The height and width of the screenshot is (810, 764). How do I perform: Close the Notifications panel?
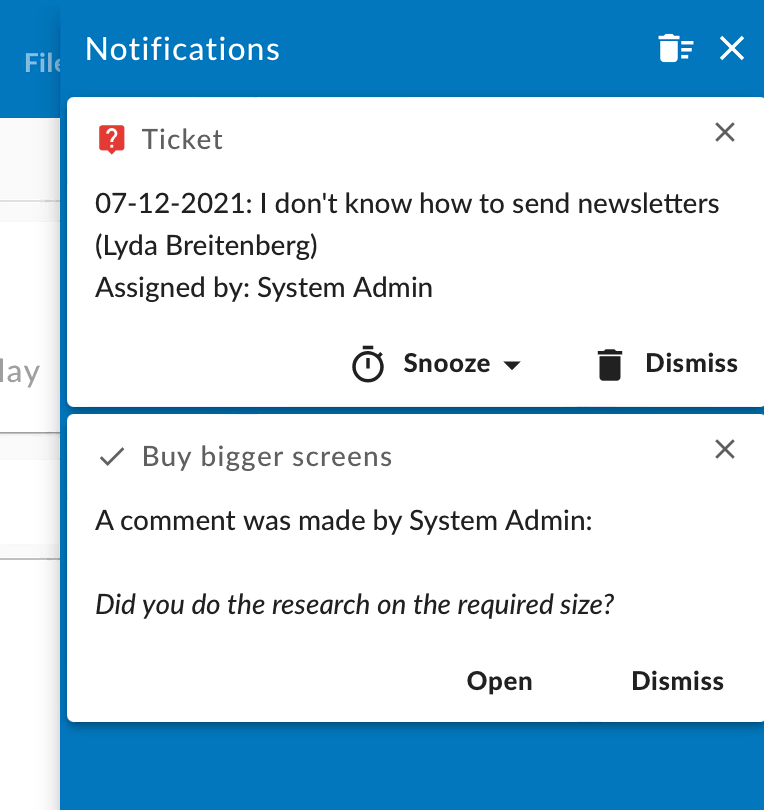pos(732,49)
